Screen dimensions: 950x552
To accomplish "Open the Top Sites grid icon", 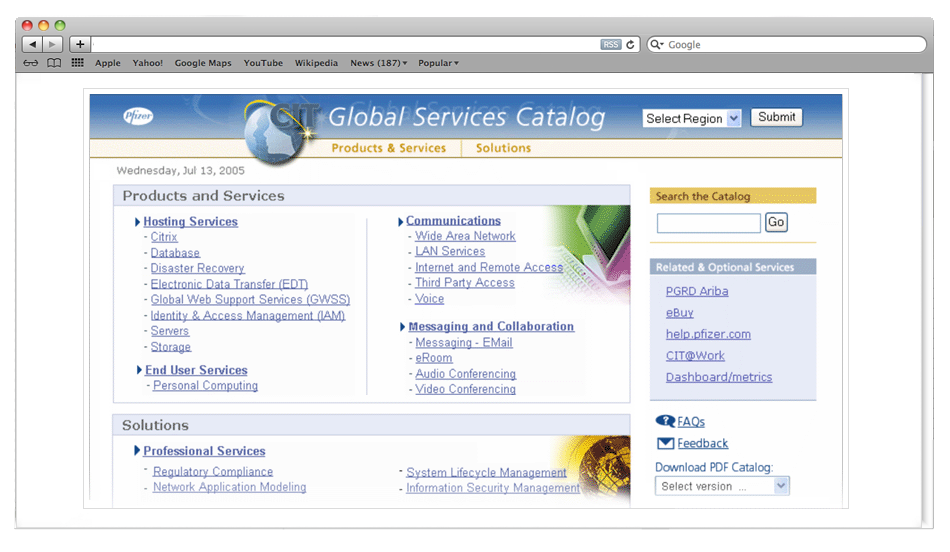I will click(77, 63).
